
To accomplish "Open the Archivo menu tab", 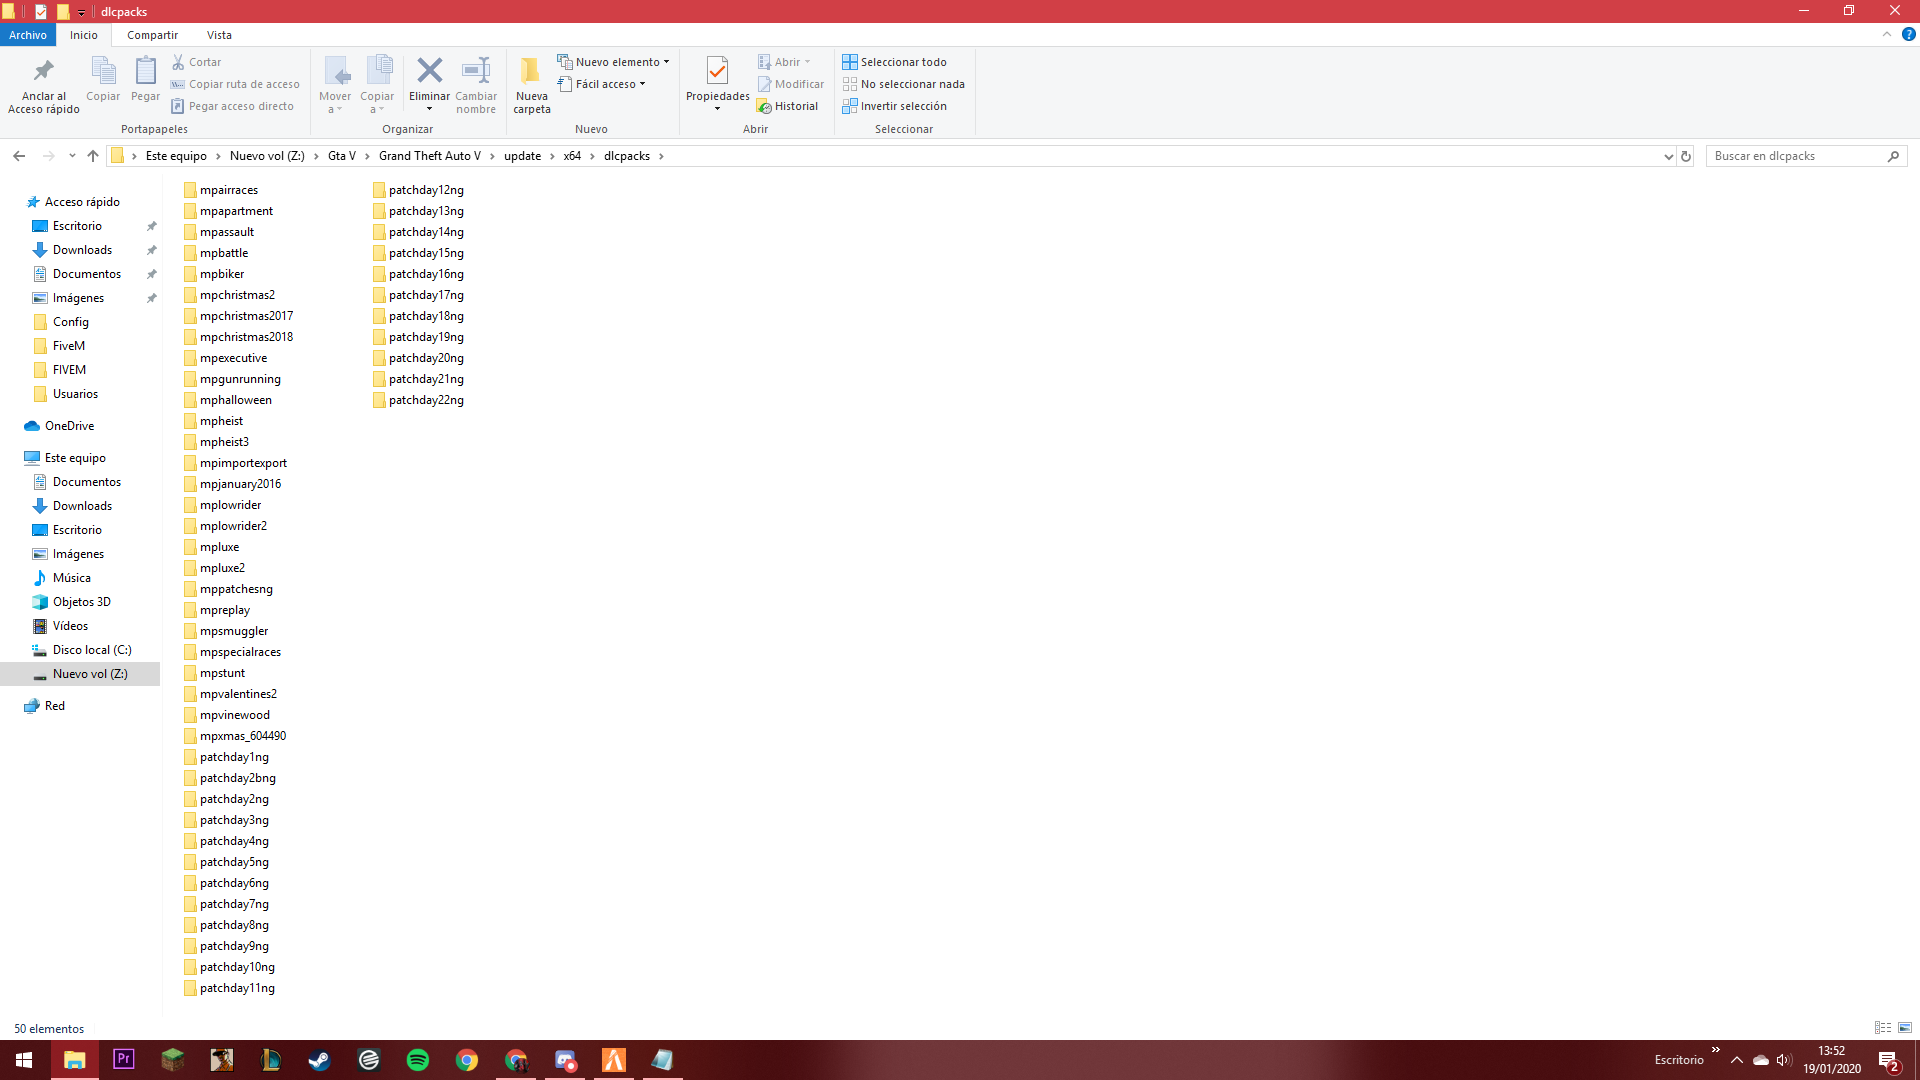I will (x=28, y=35).
